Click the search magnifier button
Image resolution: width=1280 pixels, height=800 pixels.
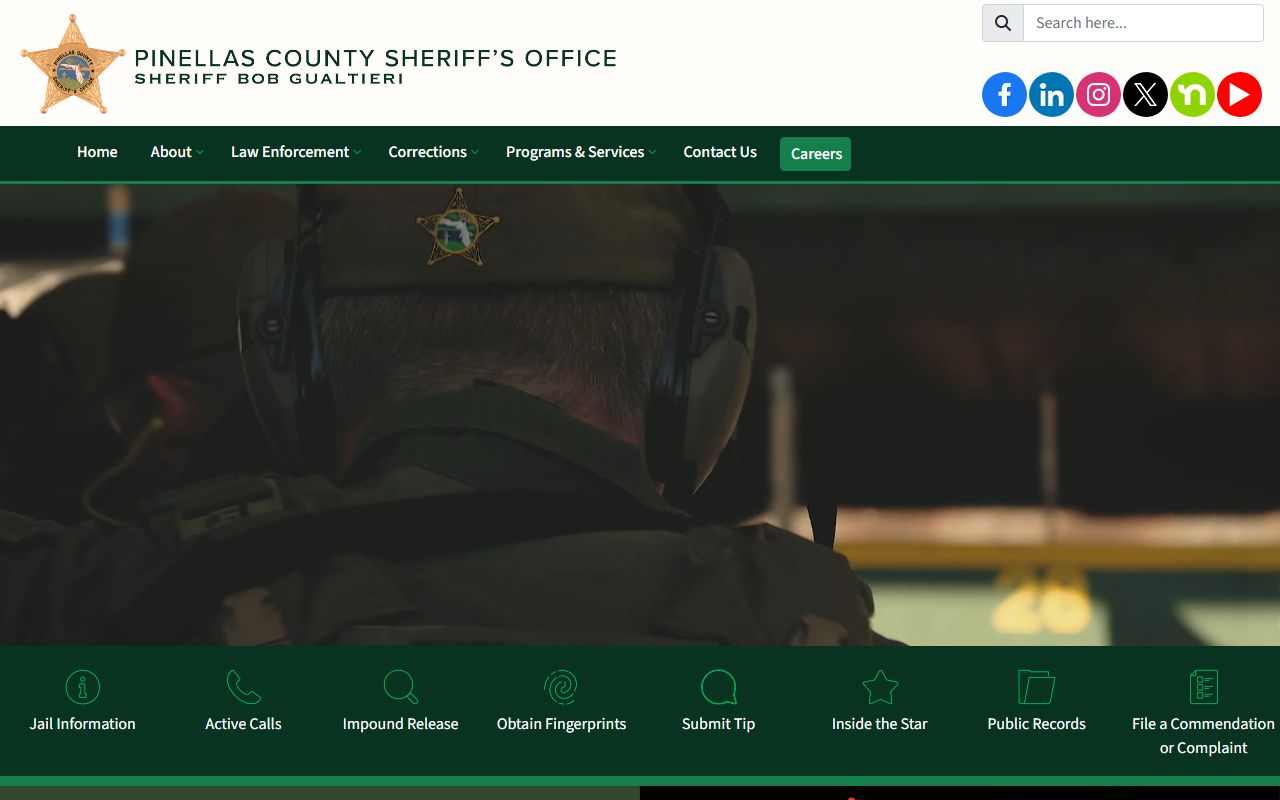[1003, 23]
